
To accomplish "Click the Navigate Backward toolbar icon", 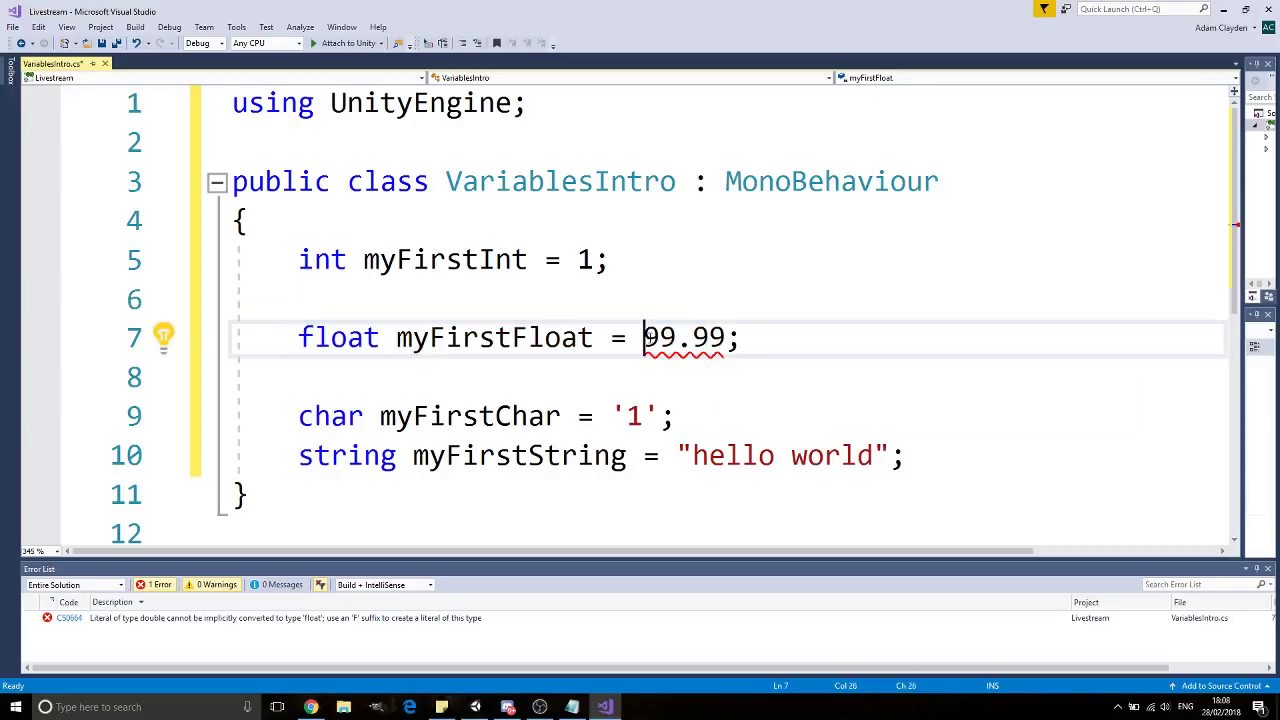I will coord(21,43).
